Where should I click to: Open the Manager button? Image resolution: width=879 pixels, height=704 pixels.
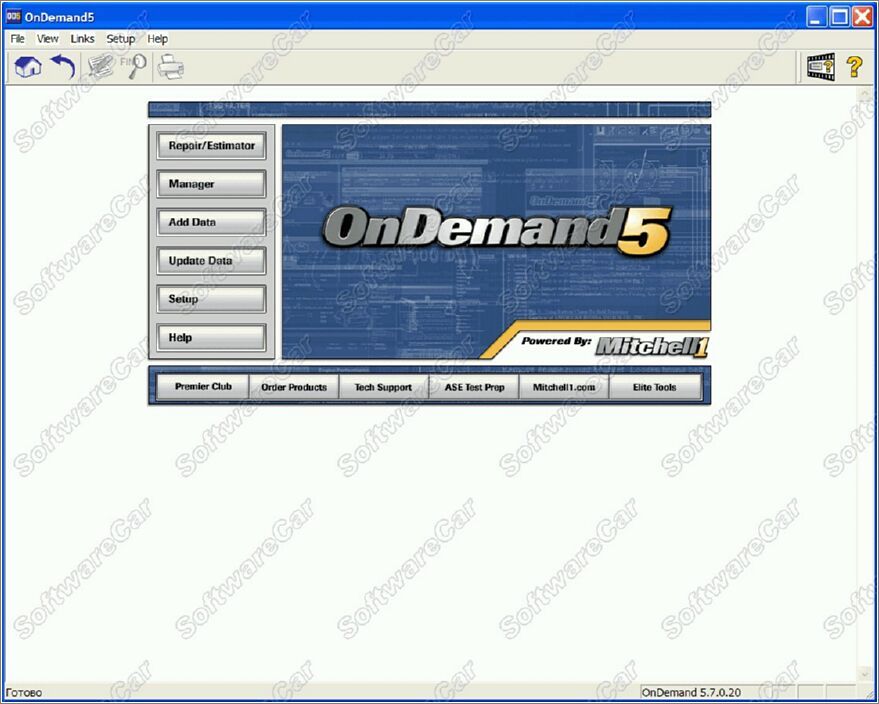211,184
